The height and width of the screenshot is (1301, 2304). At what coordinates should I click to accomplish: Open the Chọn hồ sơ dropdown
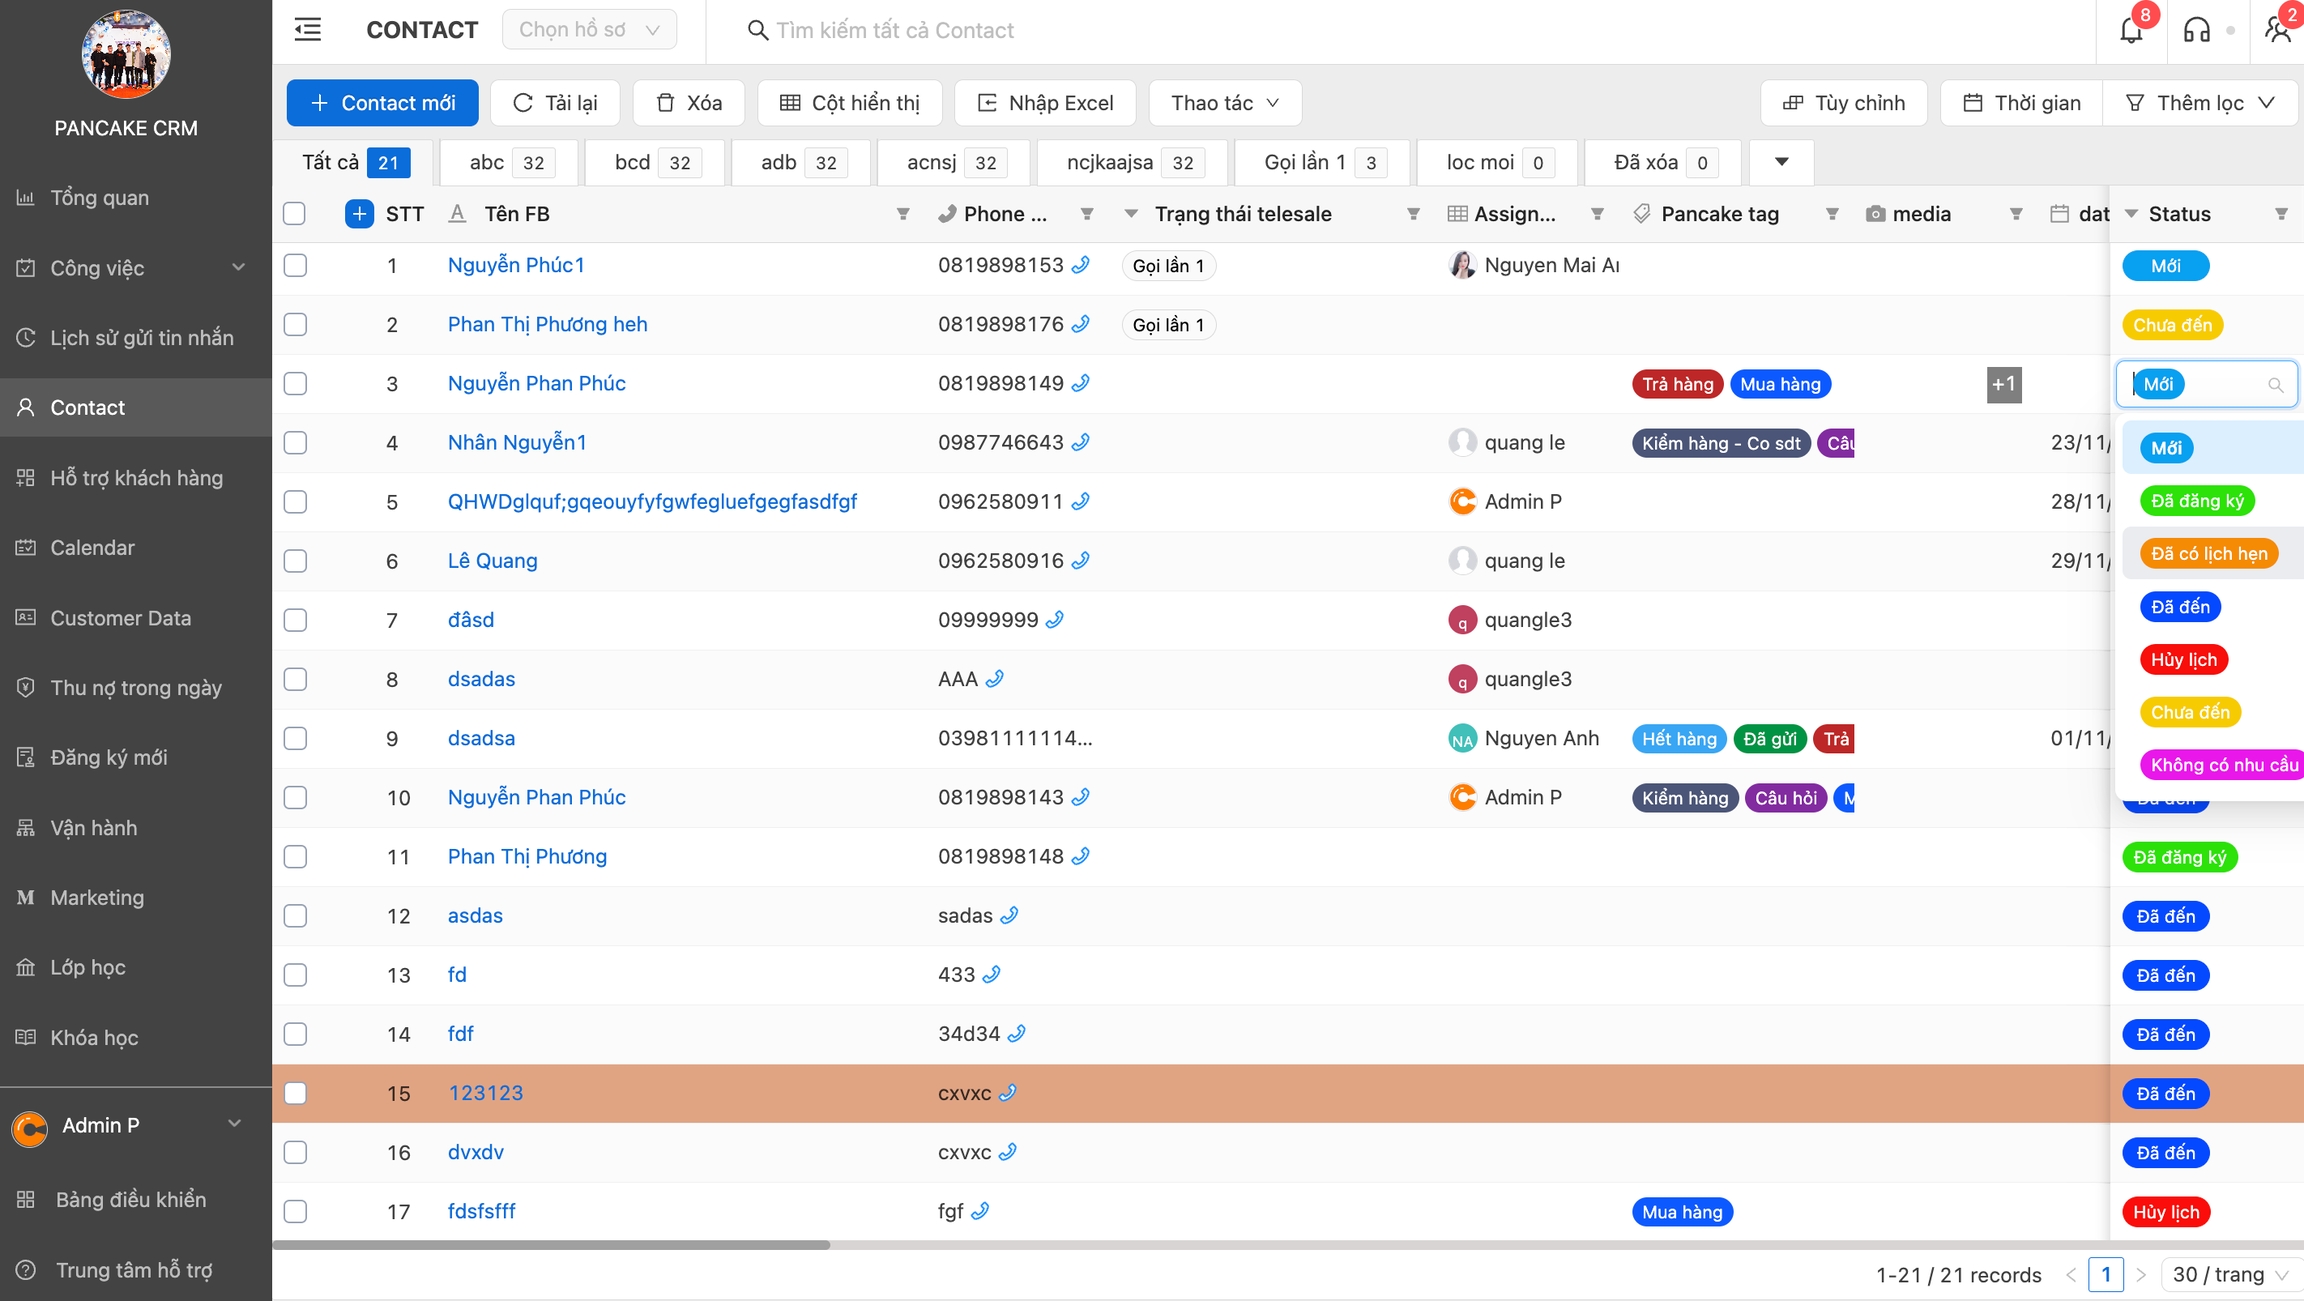point(589,30)
